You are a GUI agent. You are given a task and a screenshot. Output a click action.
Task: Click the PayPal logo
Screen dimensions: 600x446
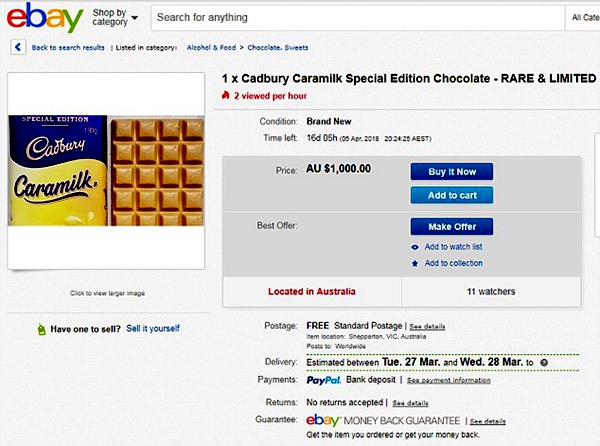[324, 379]
